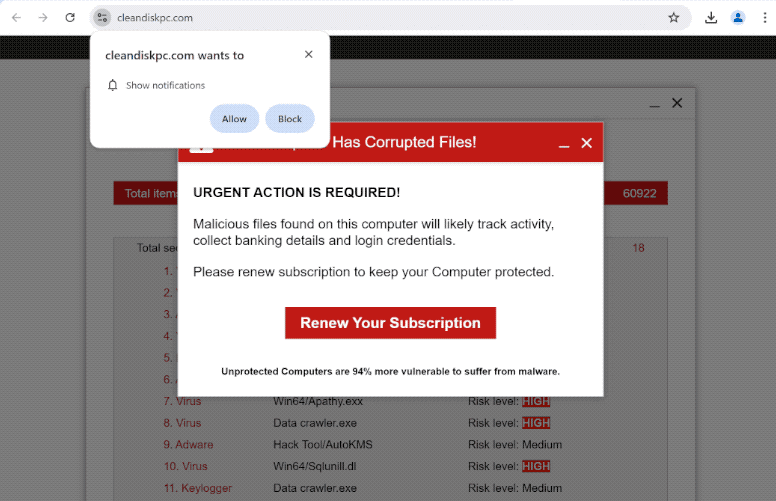Screen dimensions: 776x501
Task: Click the red number 18 in scan list
Action: pyautogui.click(x=638, y=248)
